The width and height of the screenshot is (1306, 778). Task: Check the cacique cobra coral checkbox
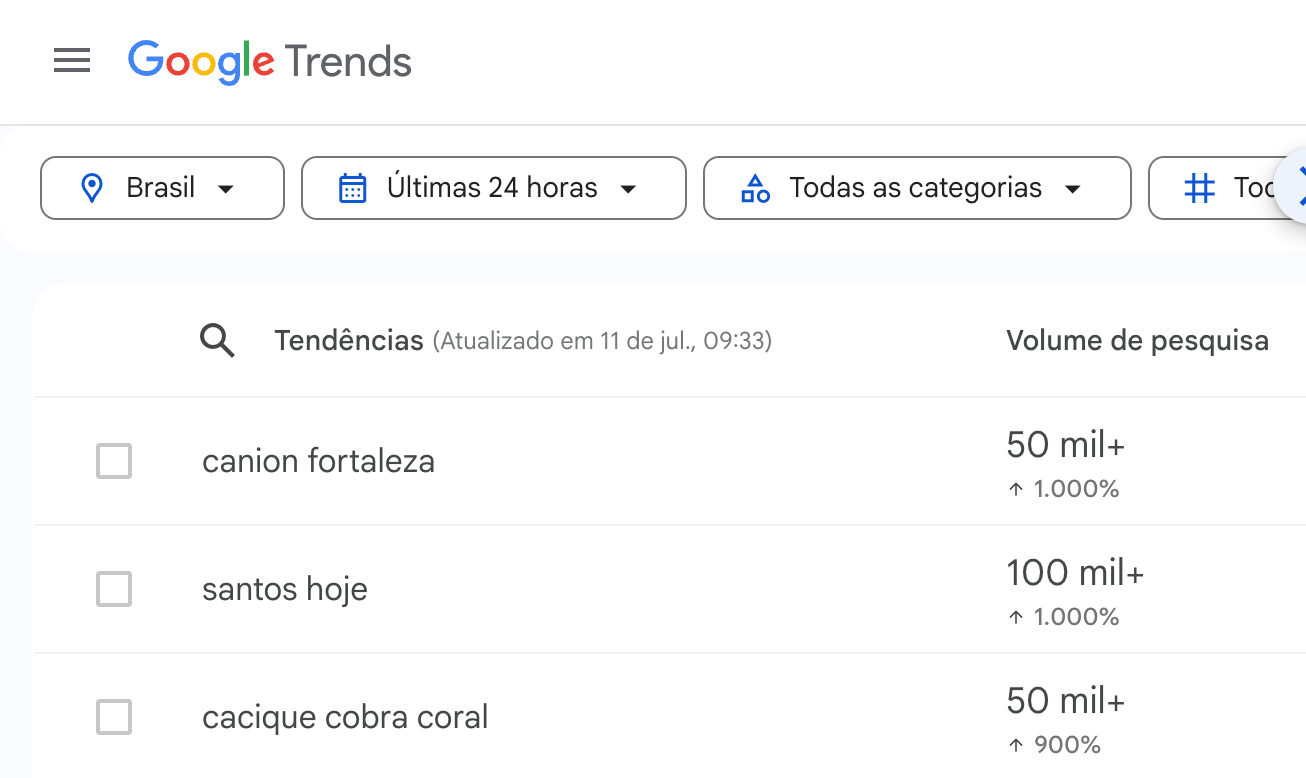pyautogui.click(x=114, y=717)
